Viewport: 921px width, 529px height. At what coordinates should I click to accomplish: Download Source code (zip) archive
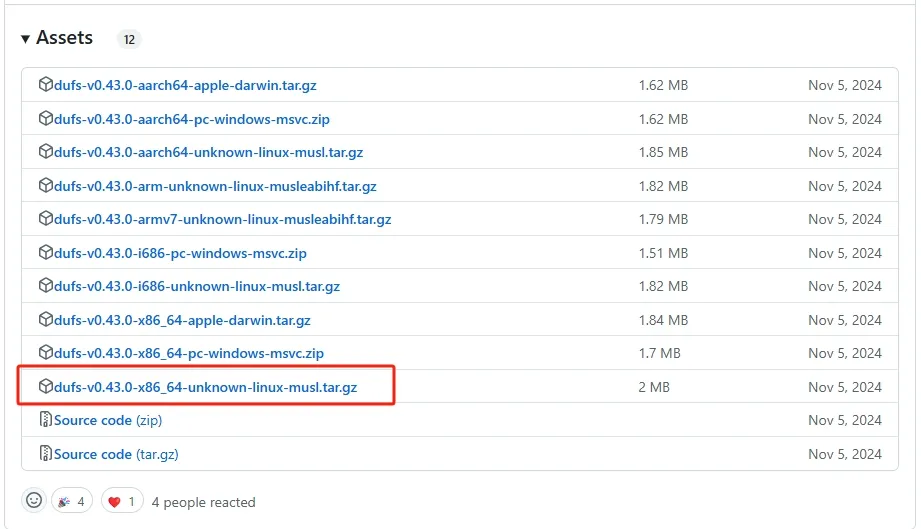(x=107, y=420)
